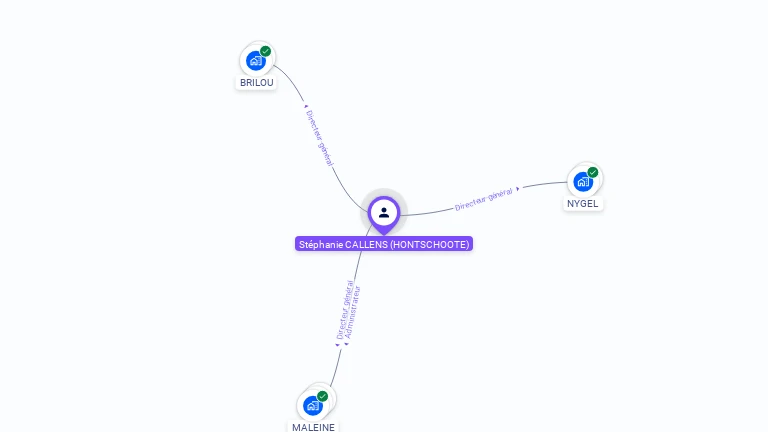Screen dimensions: 768x432
Task: Select Administrateur link label toward MALEINE
Action: pos(353,312)
